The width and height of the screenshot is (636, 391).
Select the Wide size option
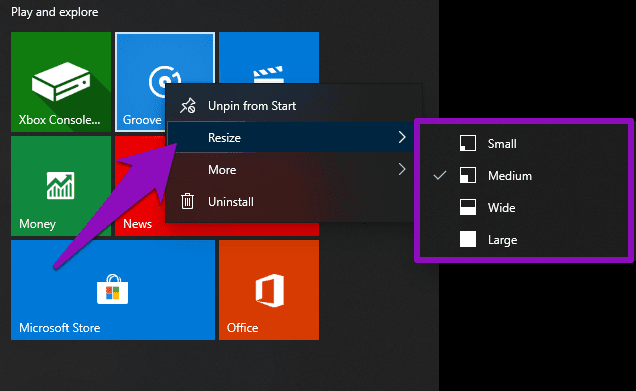pyautogui.click(x=524, y=208)
